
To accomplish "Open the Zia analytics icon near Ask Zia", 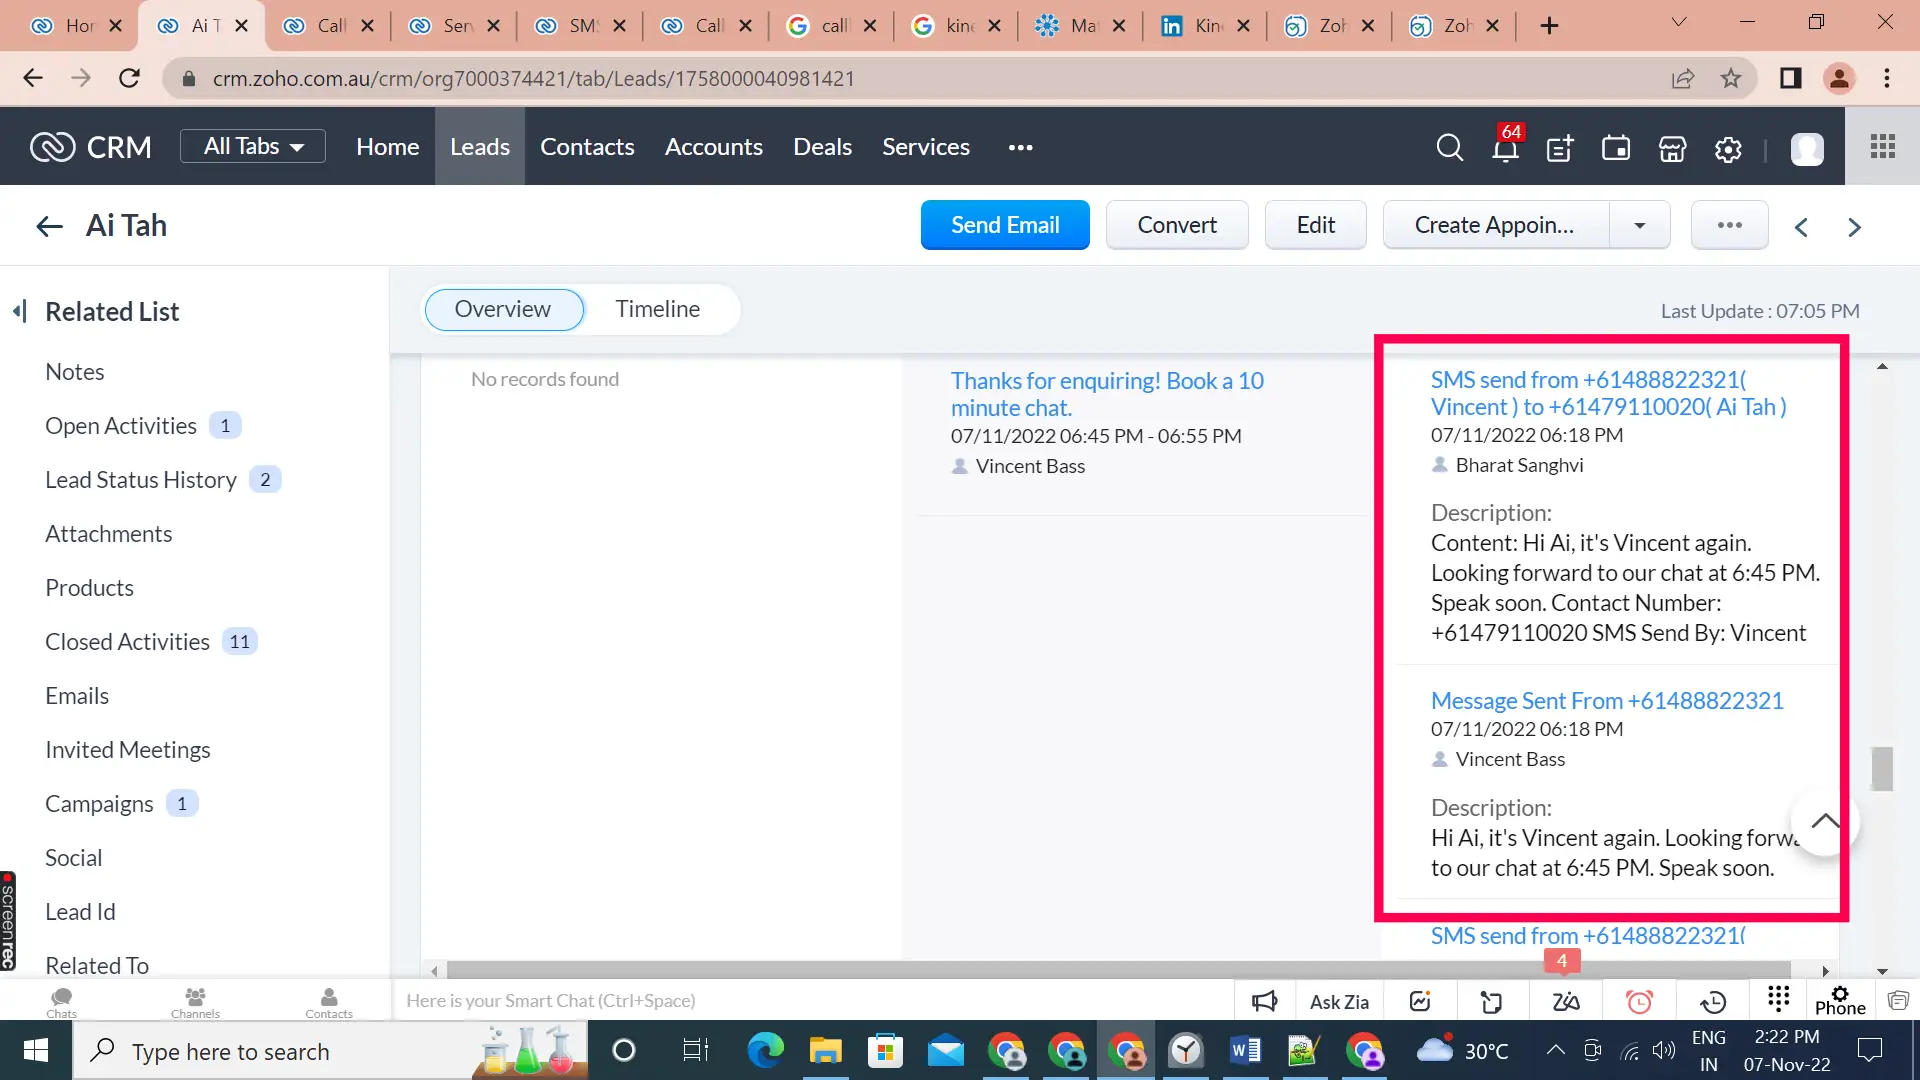I will (x=1419, y=1000).
